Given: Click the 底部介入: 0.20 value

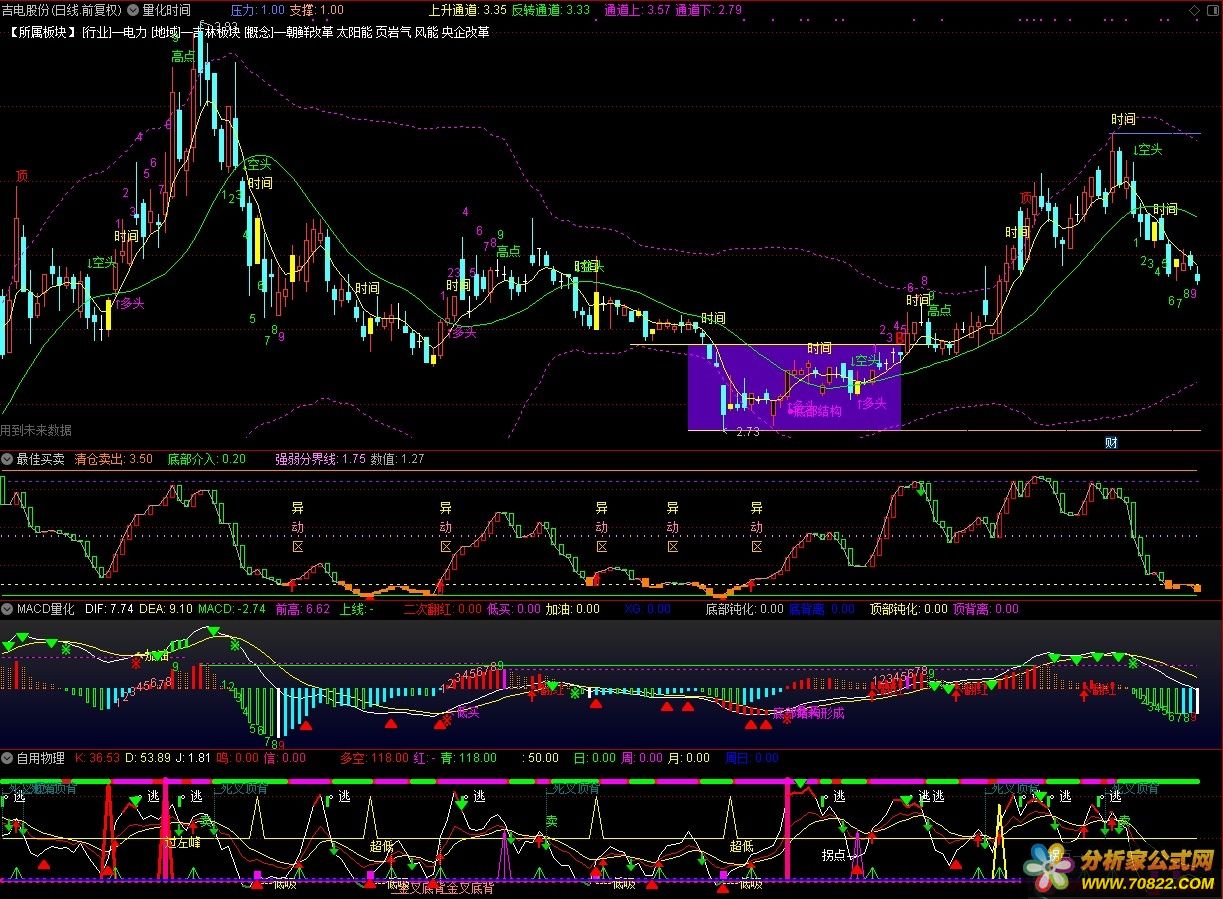Looking at the screenshot, I should 206,459.
